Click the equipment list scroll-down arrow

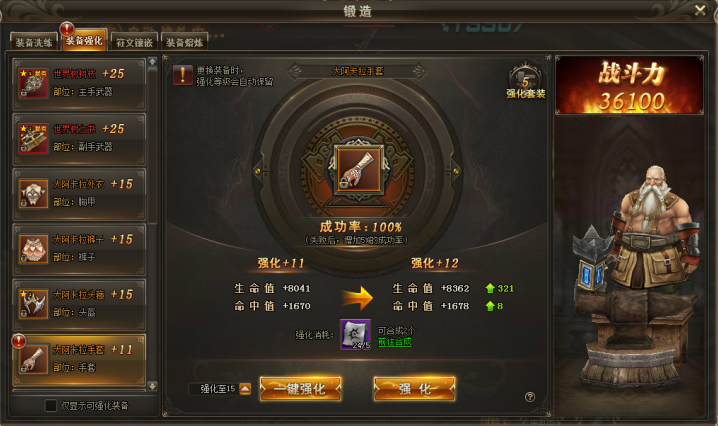coord(152,386)
